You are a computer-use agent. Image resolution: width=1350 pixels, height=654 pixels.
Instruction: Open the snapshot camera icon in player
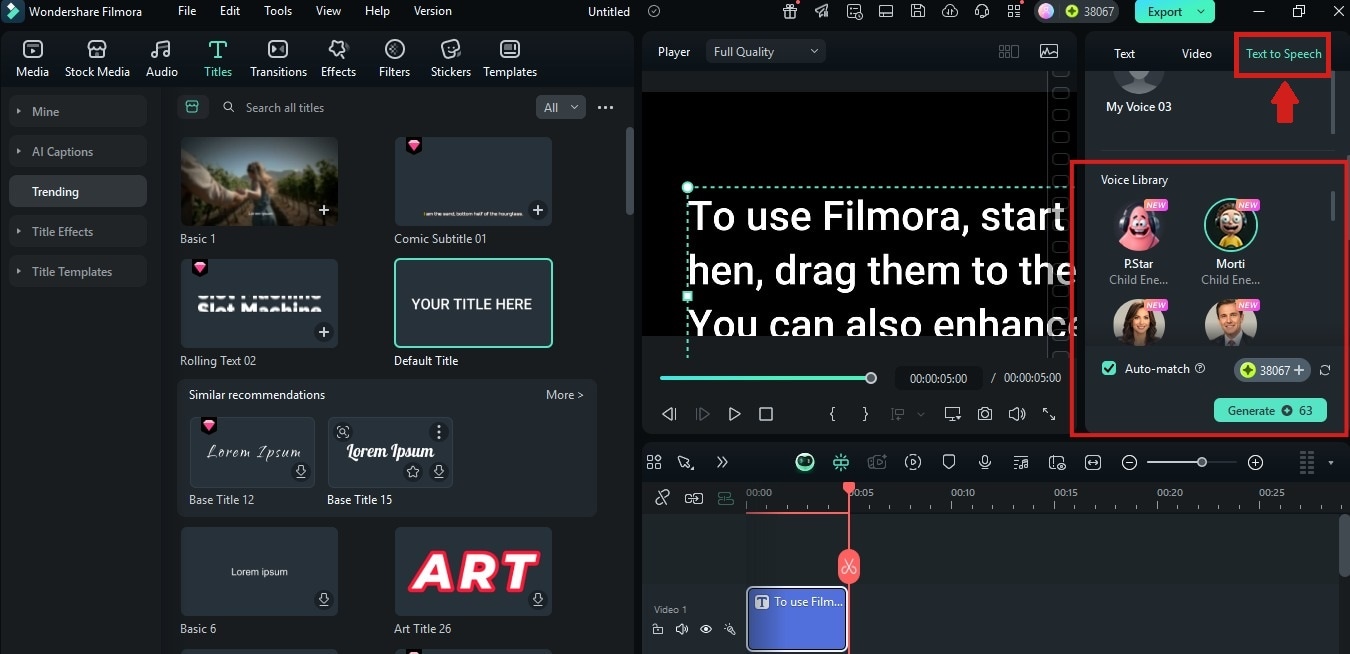click(x=985, y=414)
